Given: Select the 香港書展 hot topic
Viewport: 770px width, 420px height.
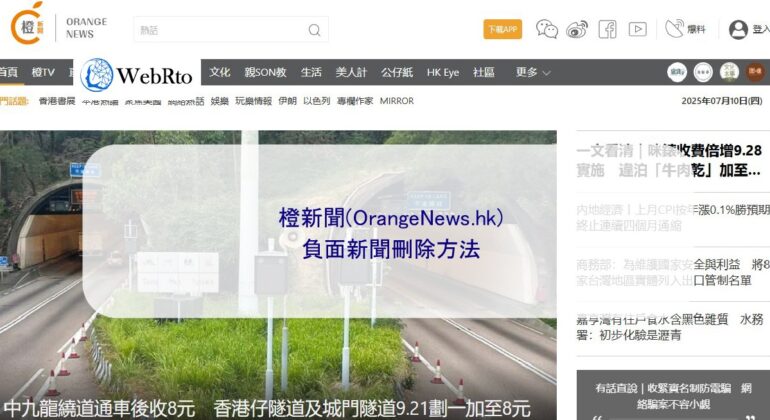Looking at the screenshot, I should [57, 101].
